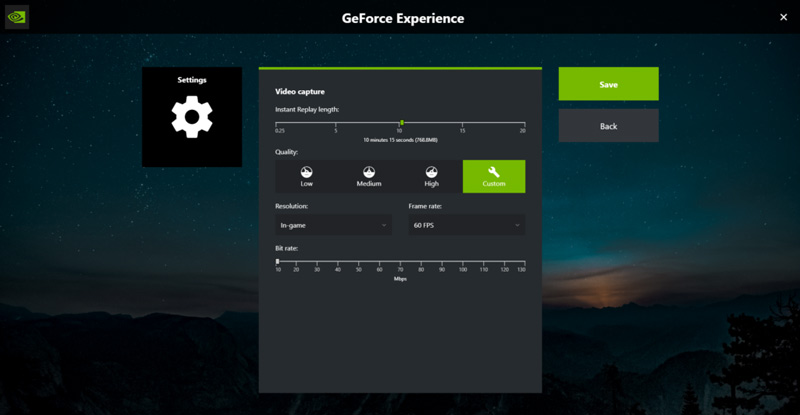Click the Bit rate label

[287, 249]
